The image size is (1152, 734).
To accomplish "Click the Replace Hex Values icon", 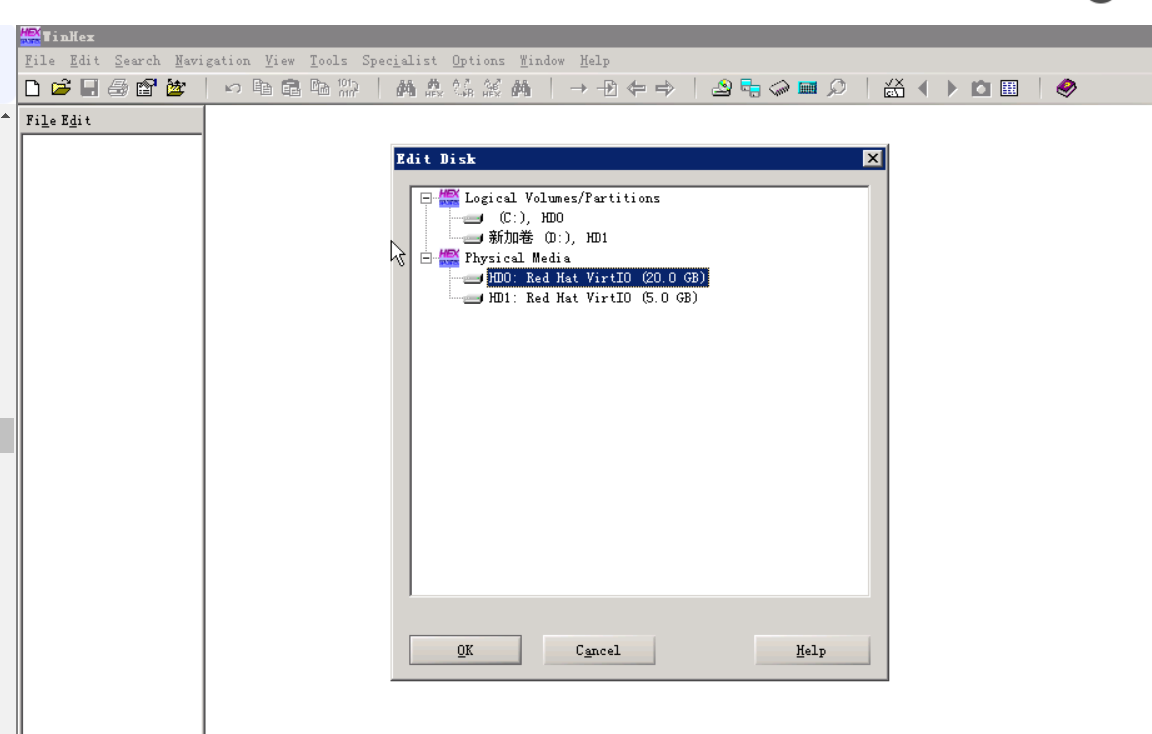I will pyautogui.click(x=492, y=88).
